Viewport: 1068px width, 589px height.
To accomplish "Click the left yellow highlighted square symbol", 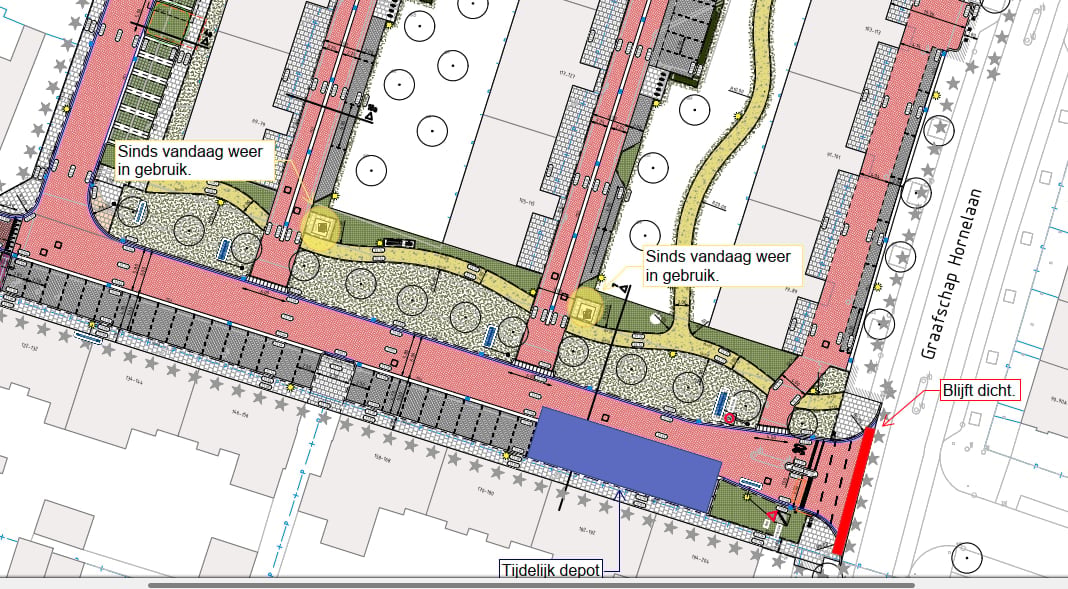I will tap(321, 226).
